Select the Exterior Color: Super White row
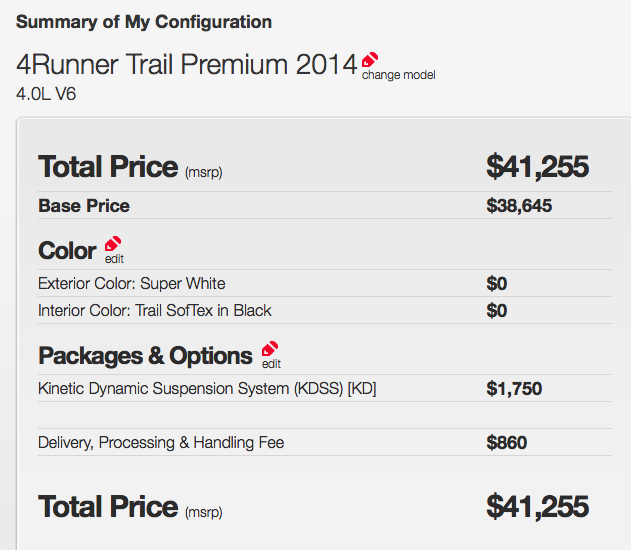The image size is (631, 550). (x=325, y=283)
